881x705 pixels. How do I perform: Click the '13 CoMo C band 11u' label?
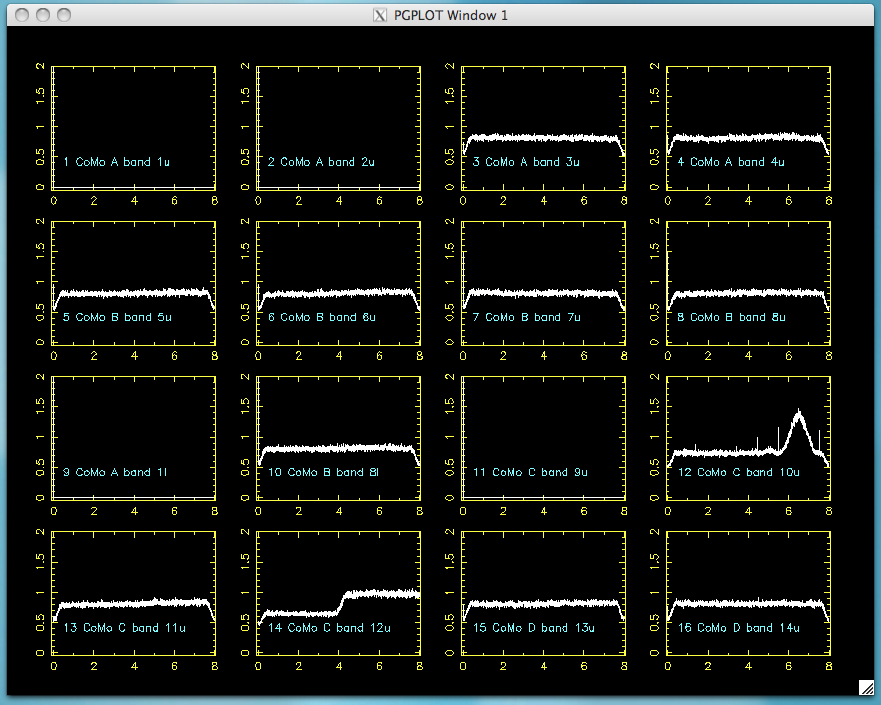[x=120, y=628]
